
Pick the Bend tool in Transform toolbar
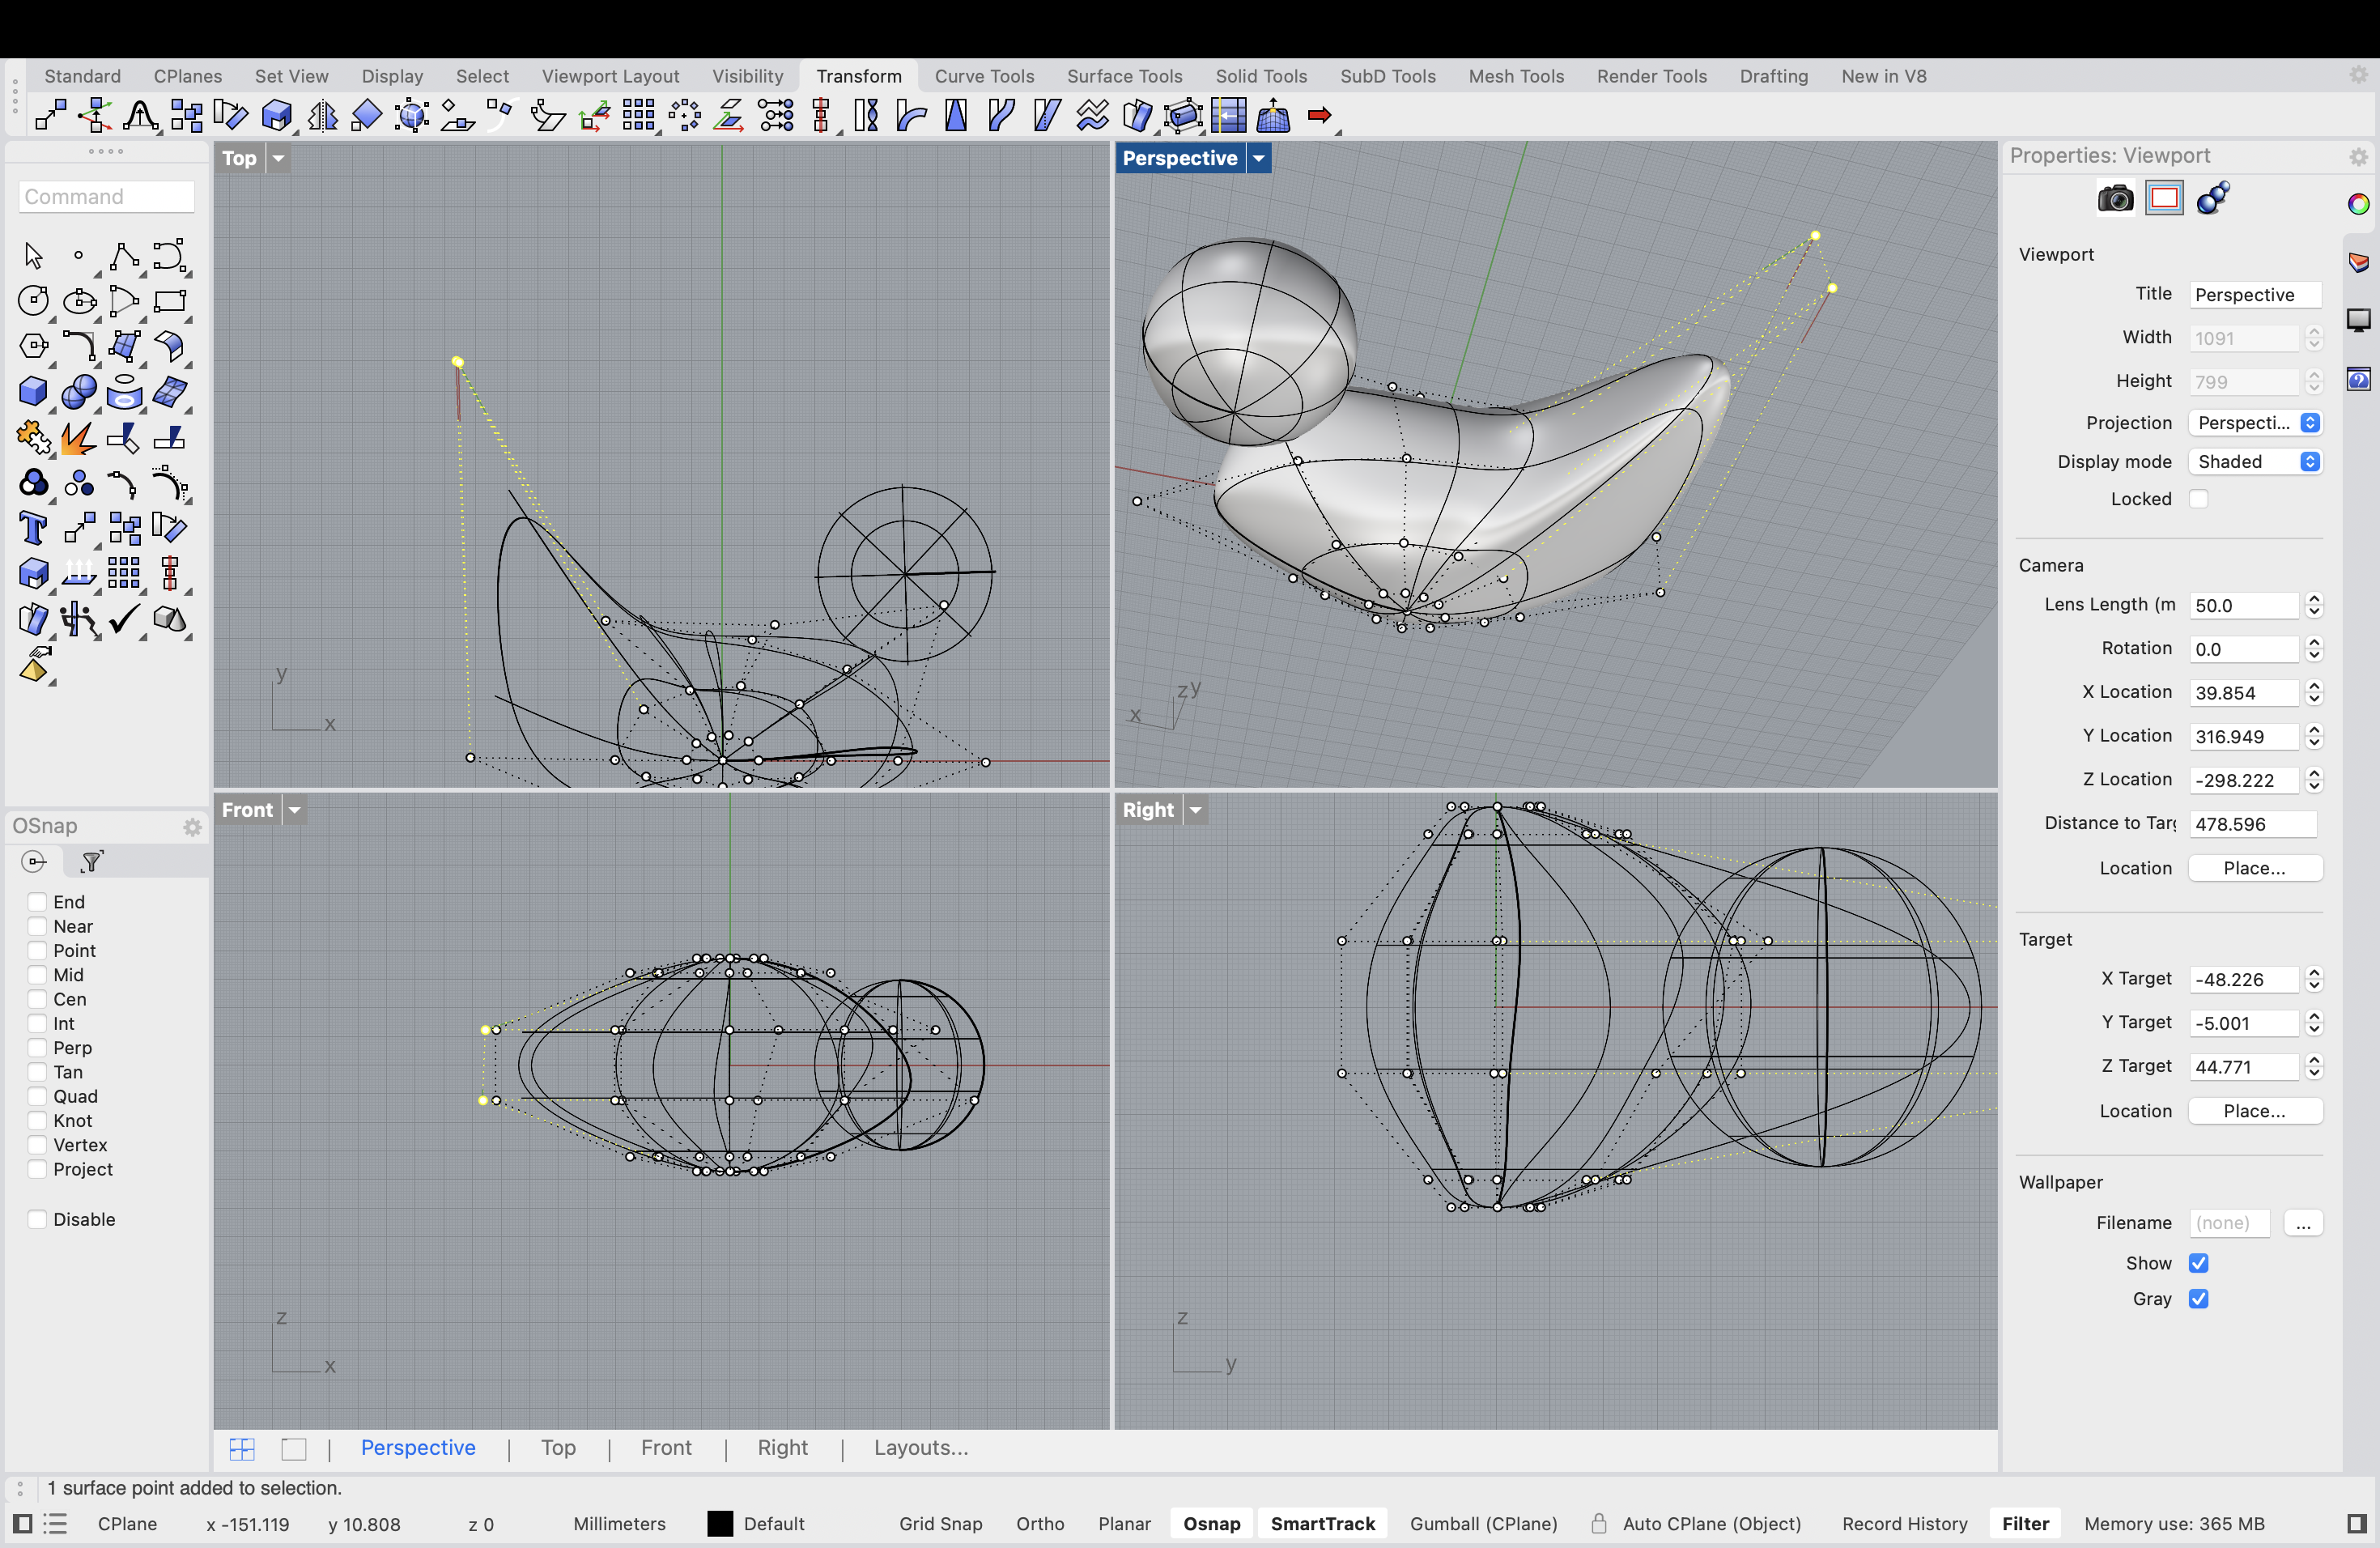point(911,116)
